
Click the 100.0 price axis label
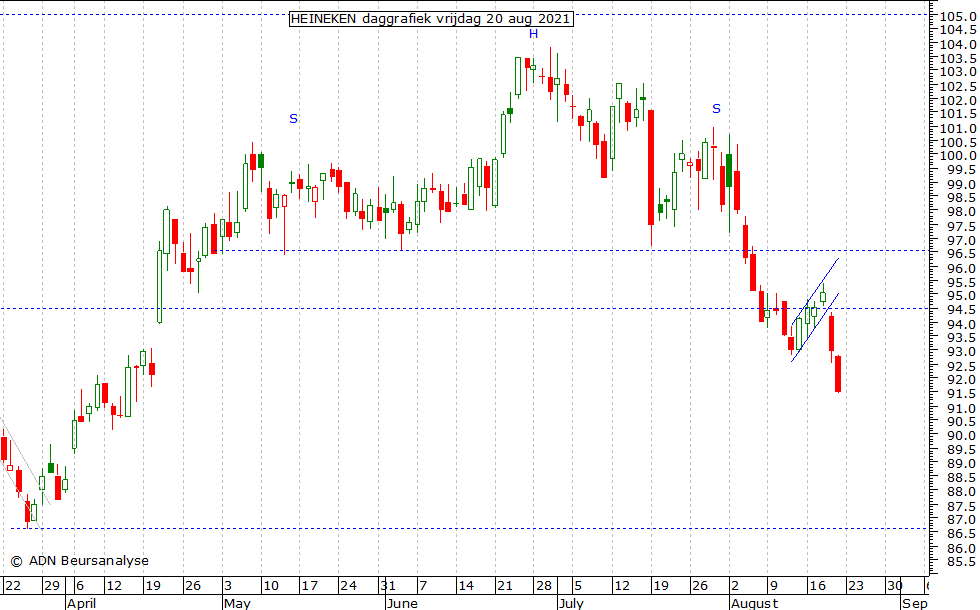958,156
